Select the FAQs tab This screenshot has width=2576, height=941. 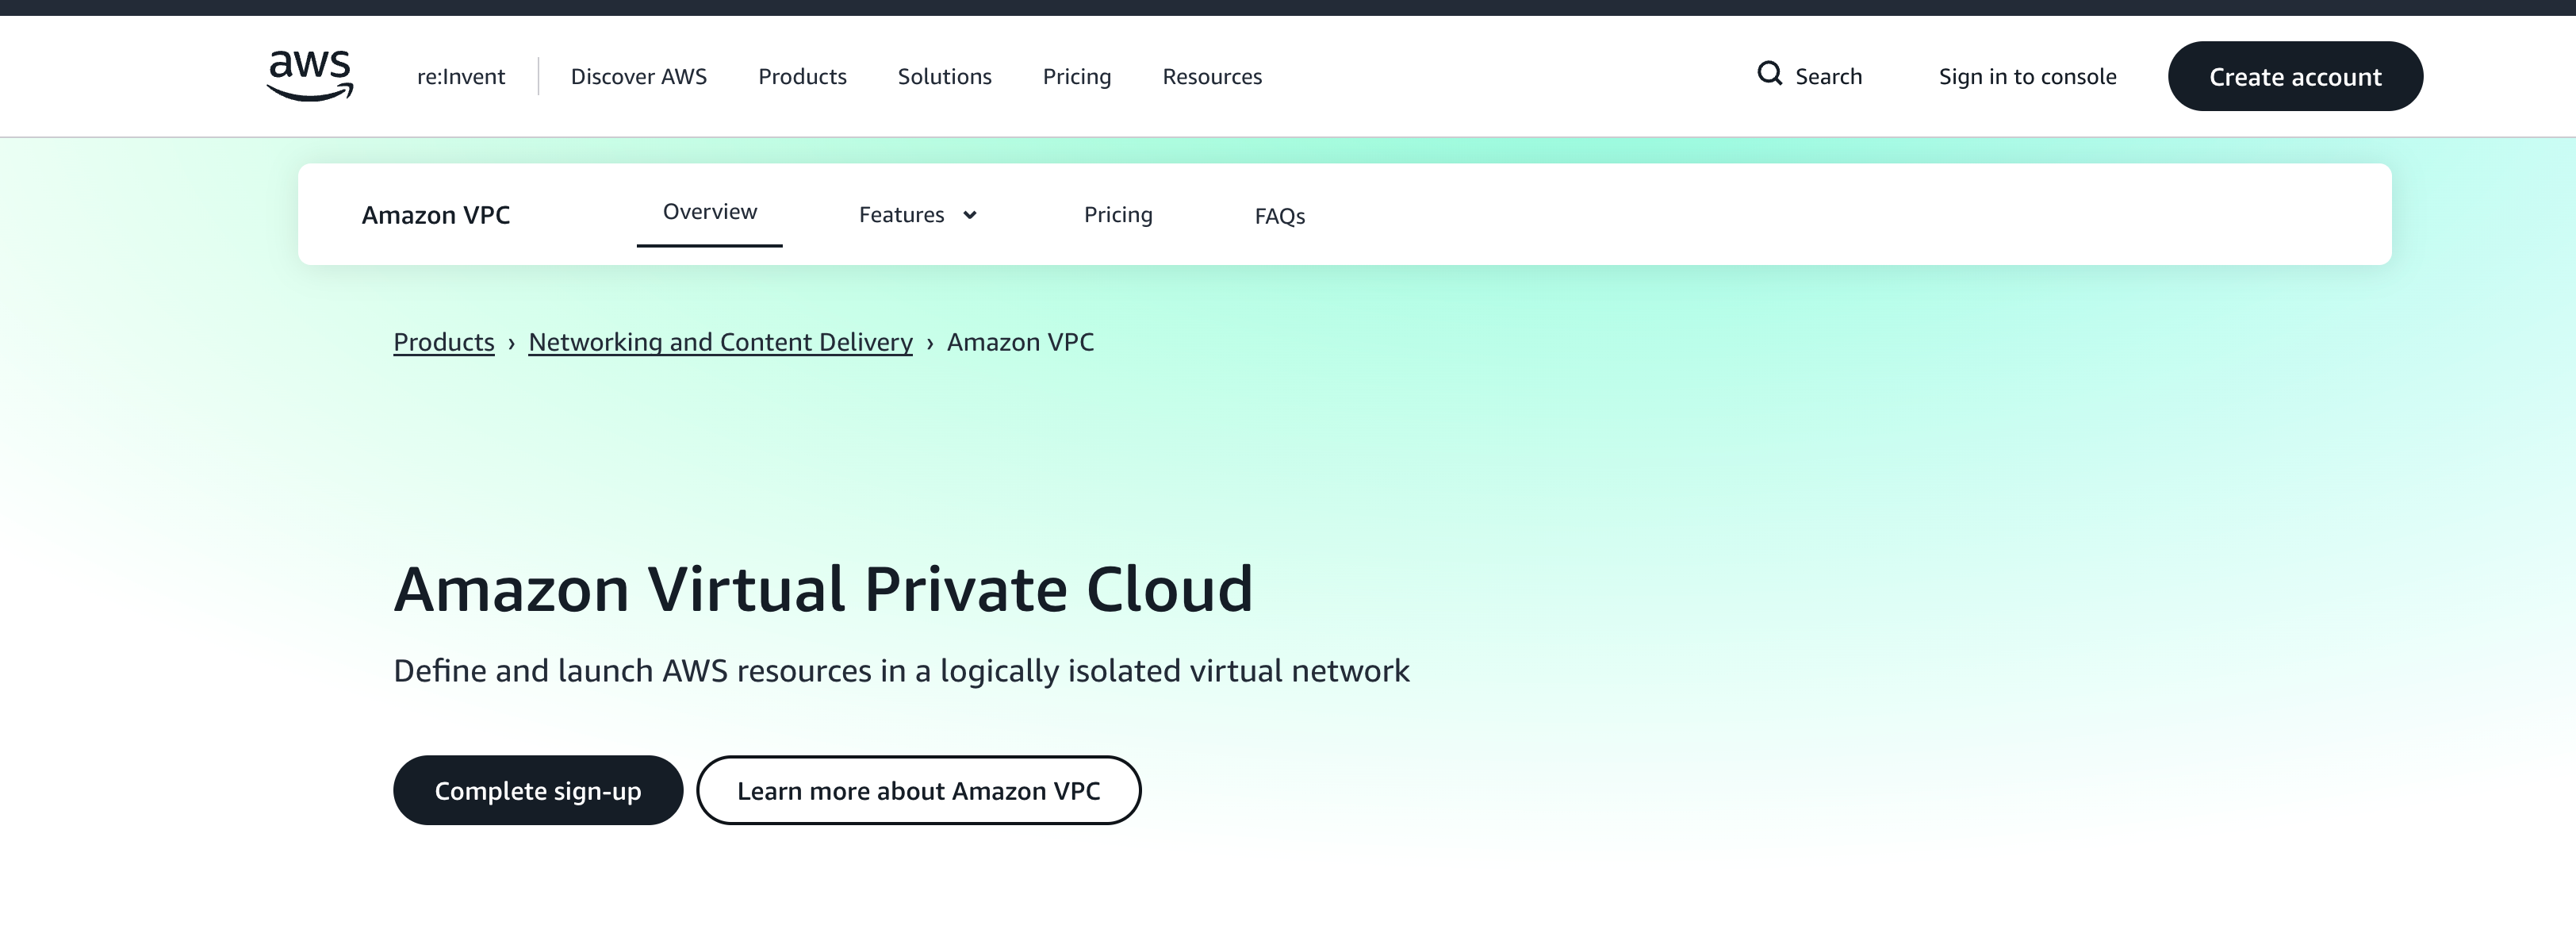1280,215
